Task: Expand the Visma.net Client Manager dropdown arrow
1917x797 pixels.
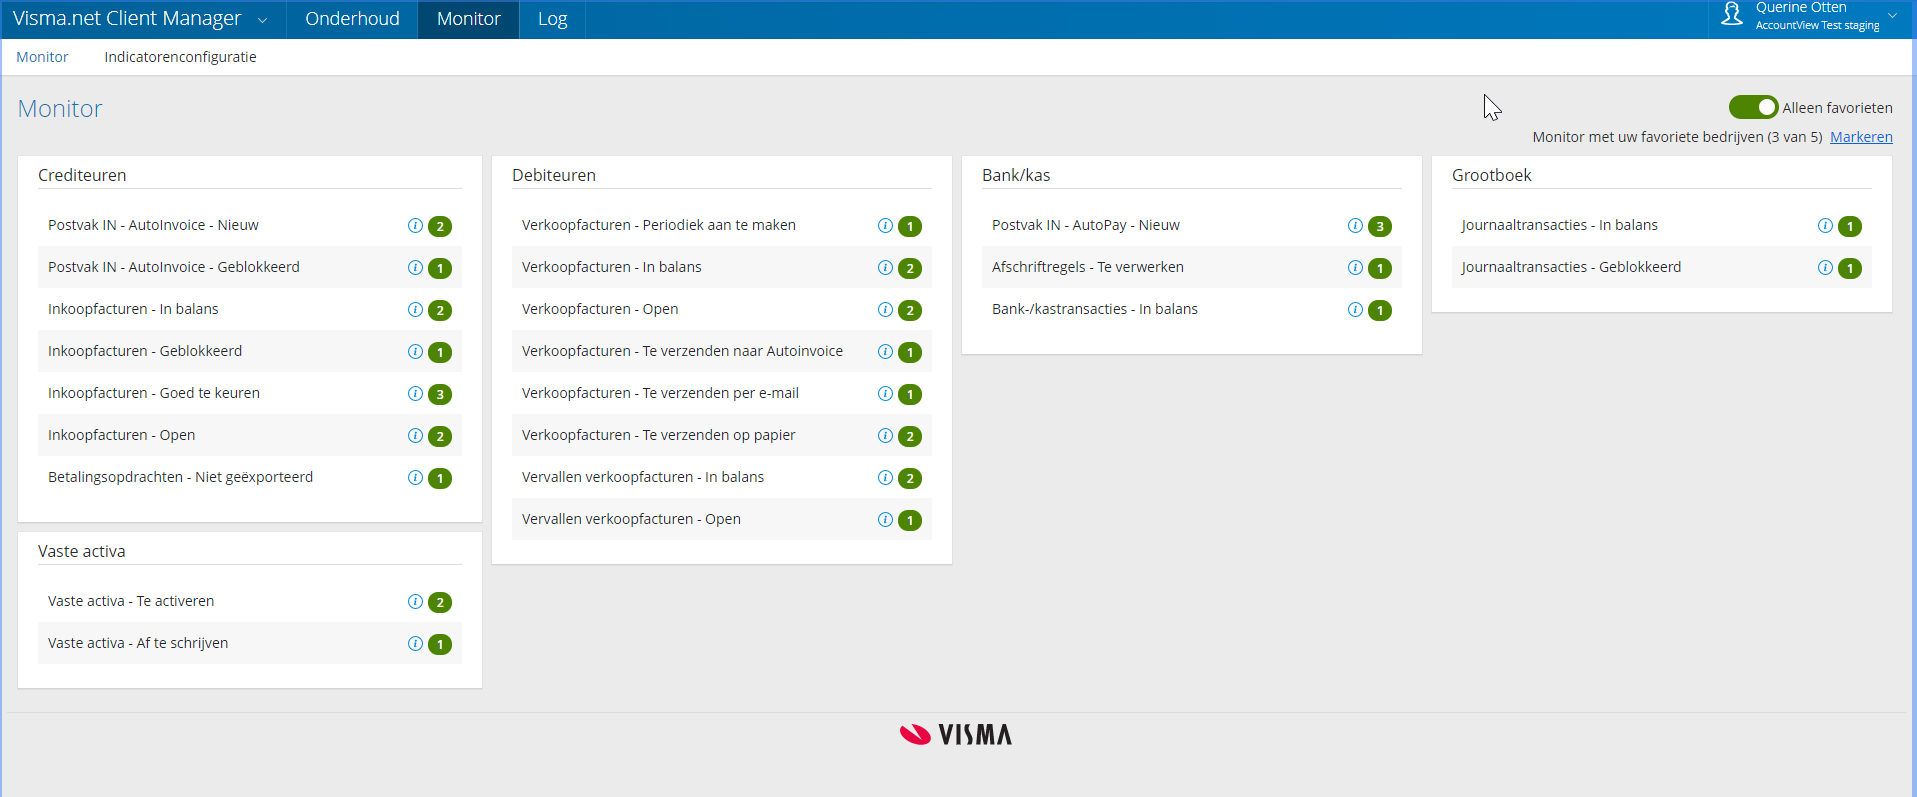Action: click(x=262, y=20)
